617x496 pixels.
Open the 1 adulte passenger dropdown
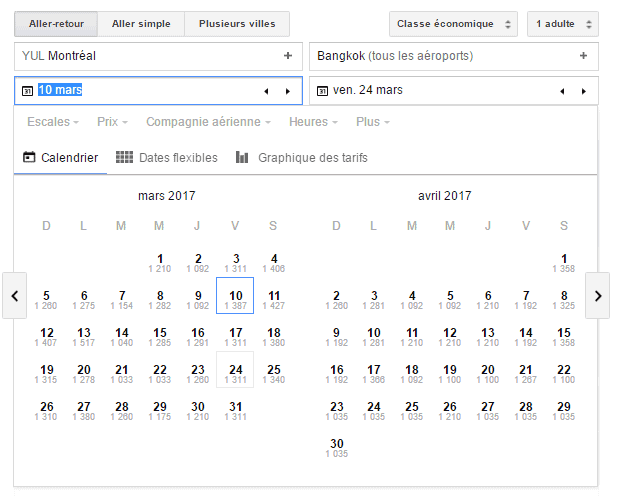[x=562, y=23]
